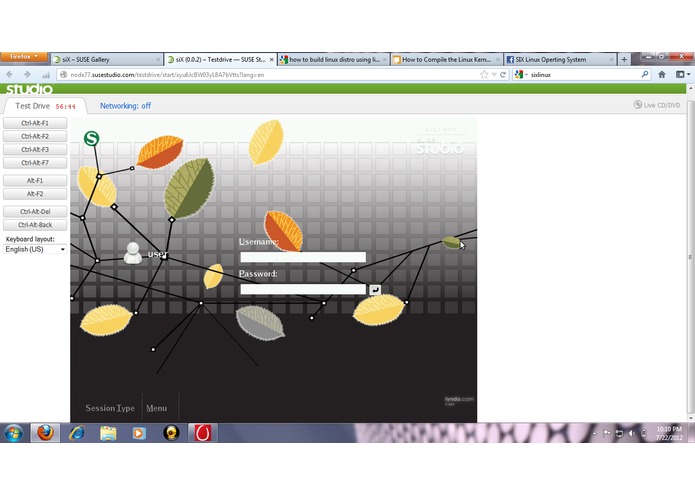Open the Live CD/DVD link
Screen dimensions: 695x494
(657, 105)
